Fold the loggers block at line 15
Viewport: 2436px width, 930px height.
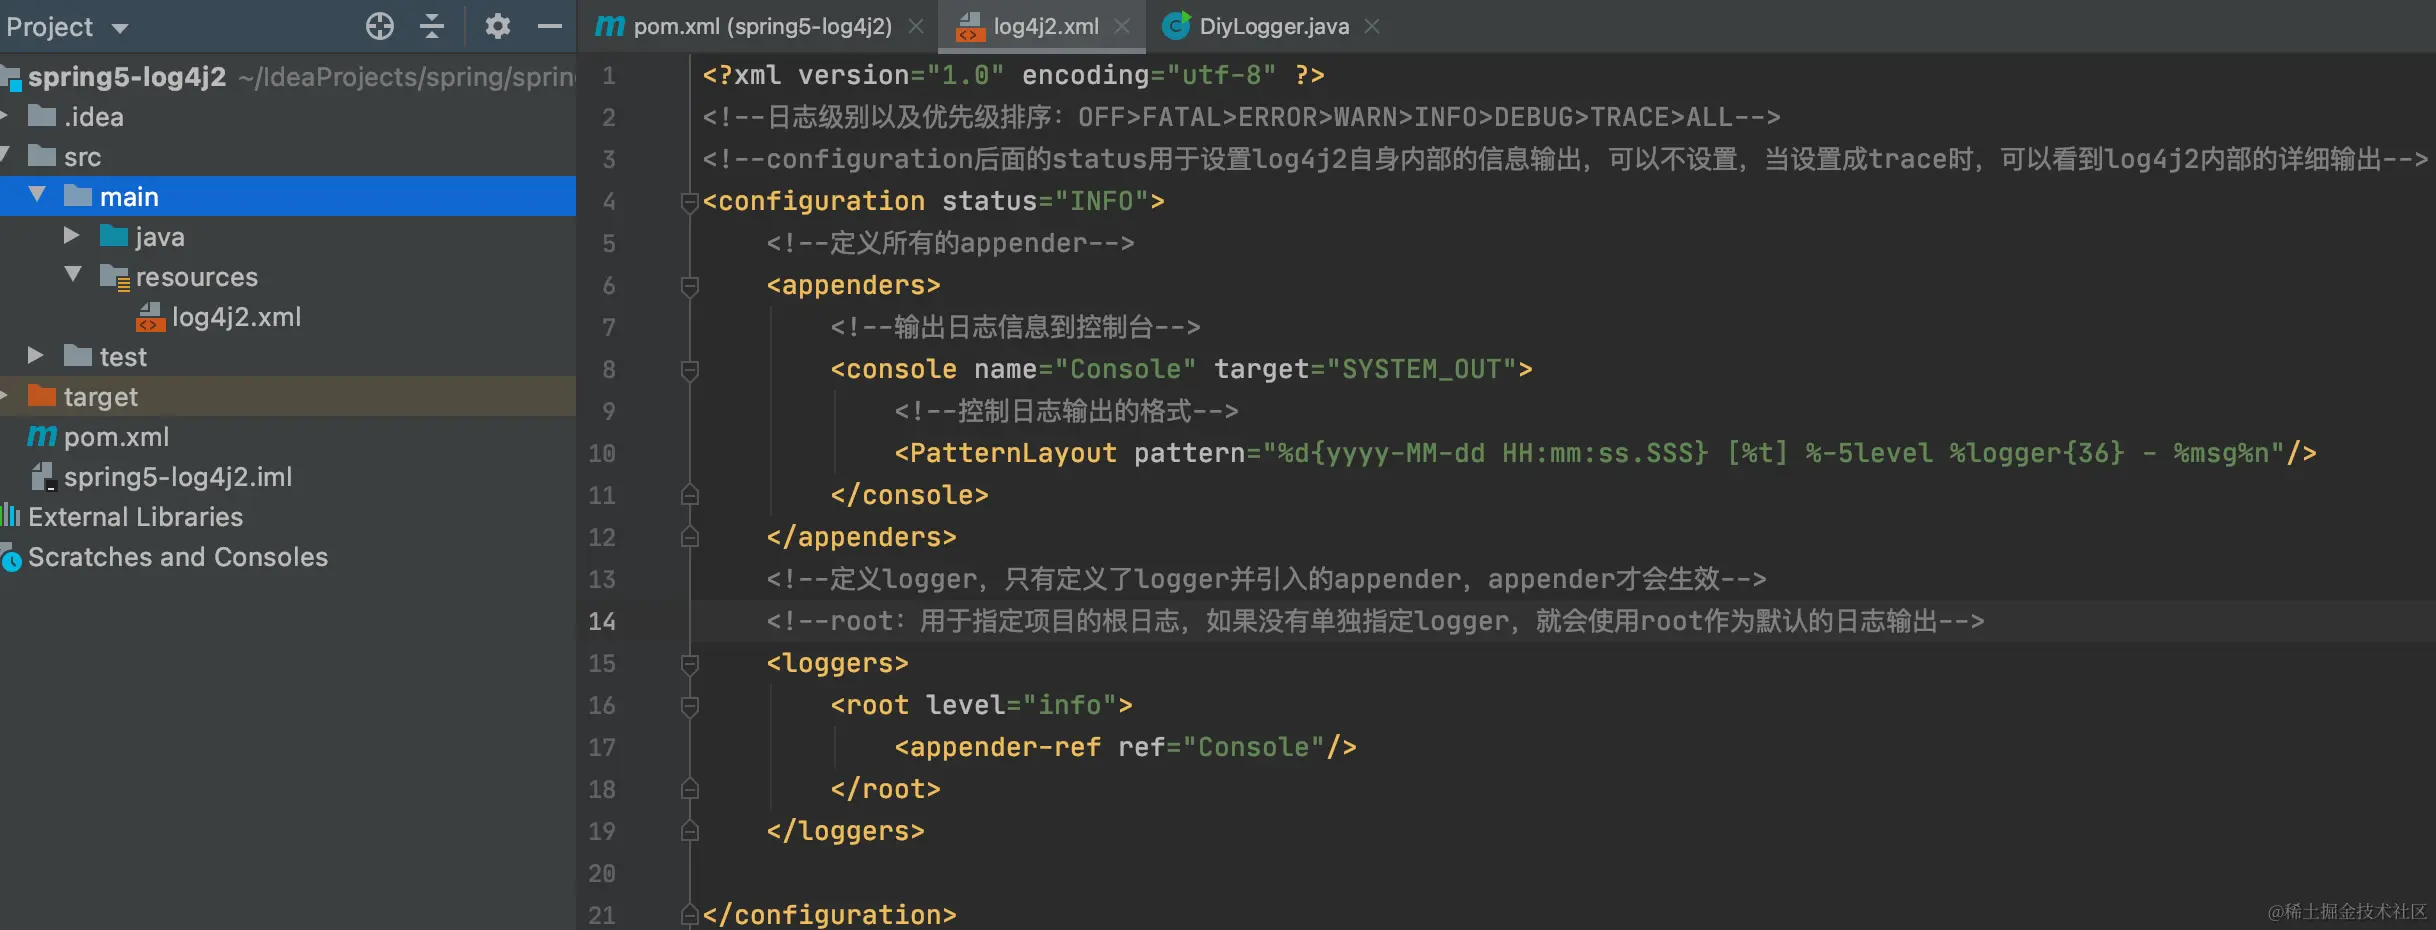[689, 664]
